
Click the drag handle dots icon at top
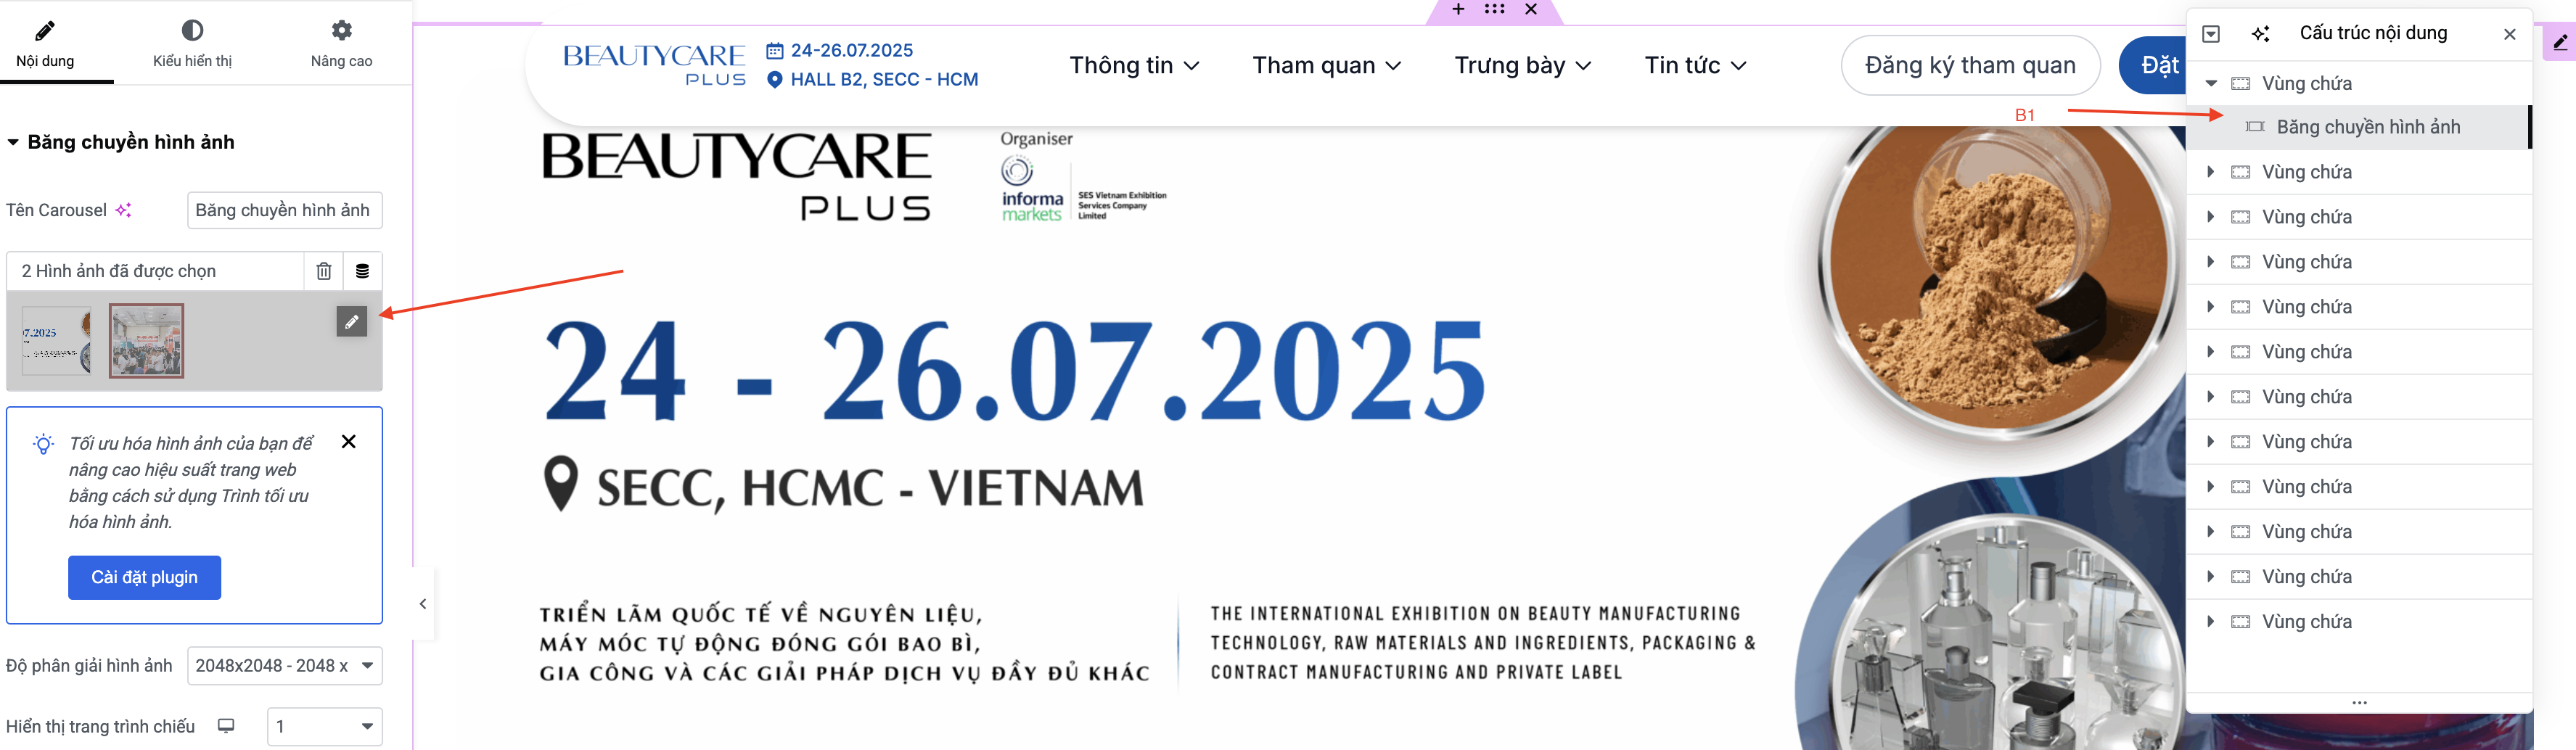[x=1494, y=9]
